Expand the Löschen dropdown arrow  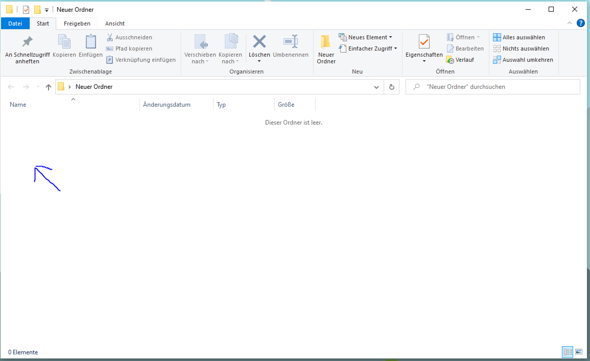[259, 61]
